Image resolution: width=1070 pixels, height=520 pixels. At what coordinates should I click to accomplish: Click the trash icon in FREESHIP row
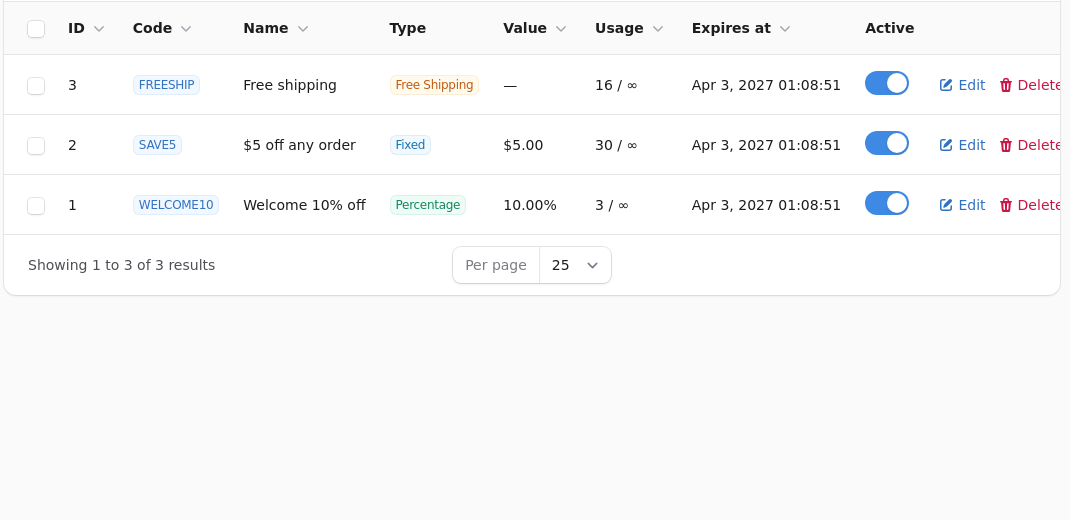[1006, 85]
